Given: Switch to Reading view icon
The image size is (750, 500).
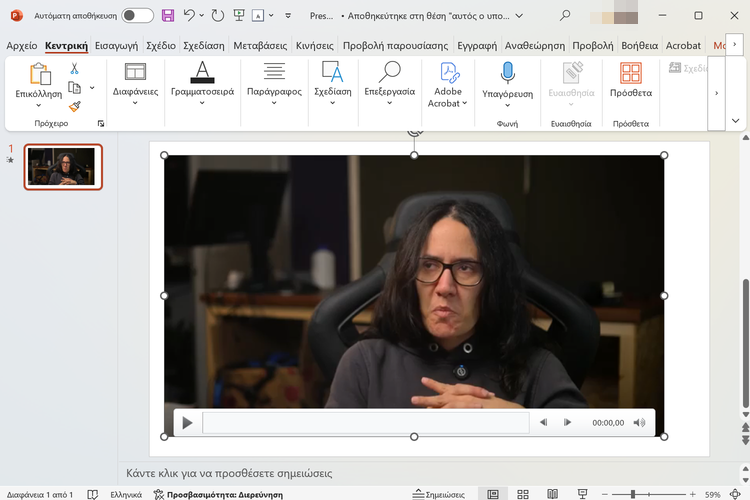Looking at the screenshot, I should pos(552,494).
